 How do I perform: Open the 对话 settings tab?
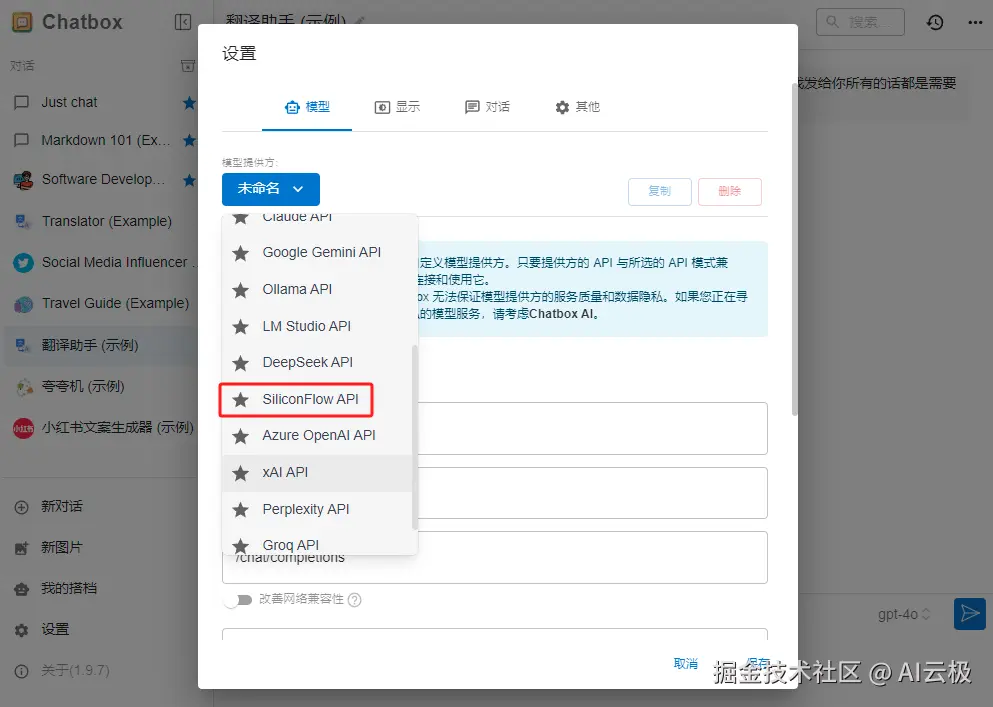pos(487,108)
